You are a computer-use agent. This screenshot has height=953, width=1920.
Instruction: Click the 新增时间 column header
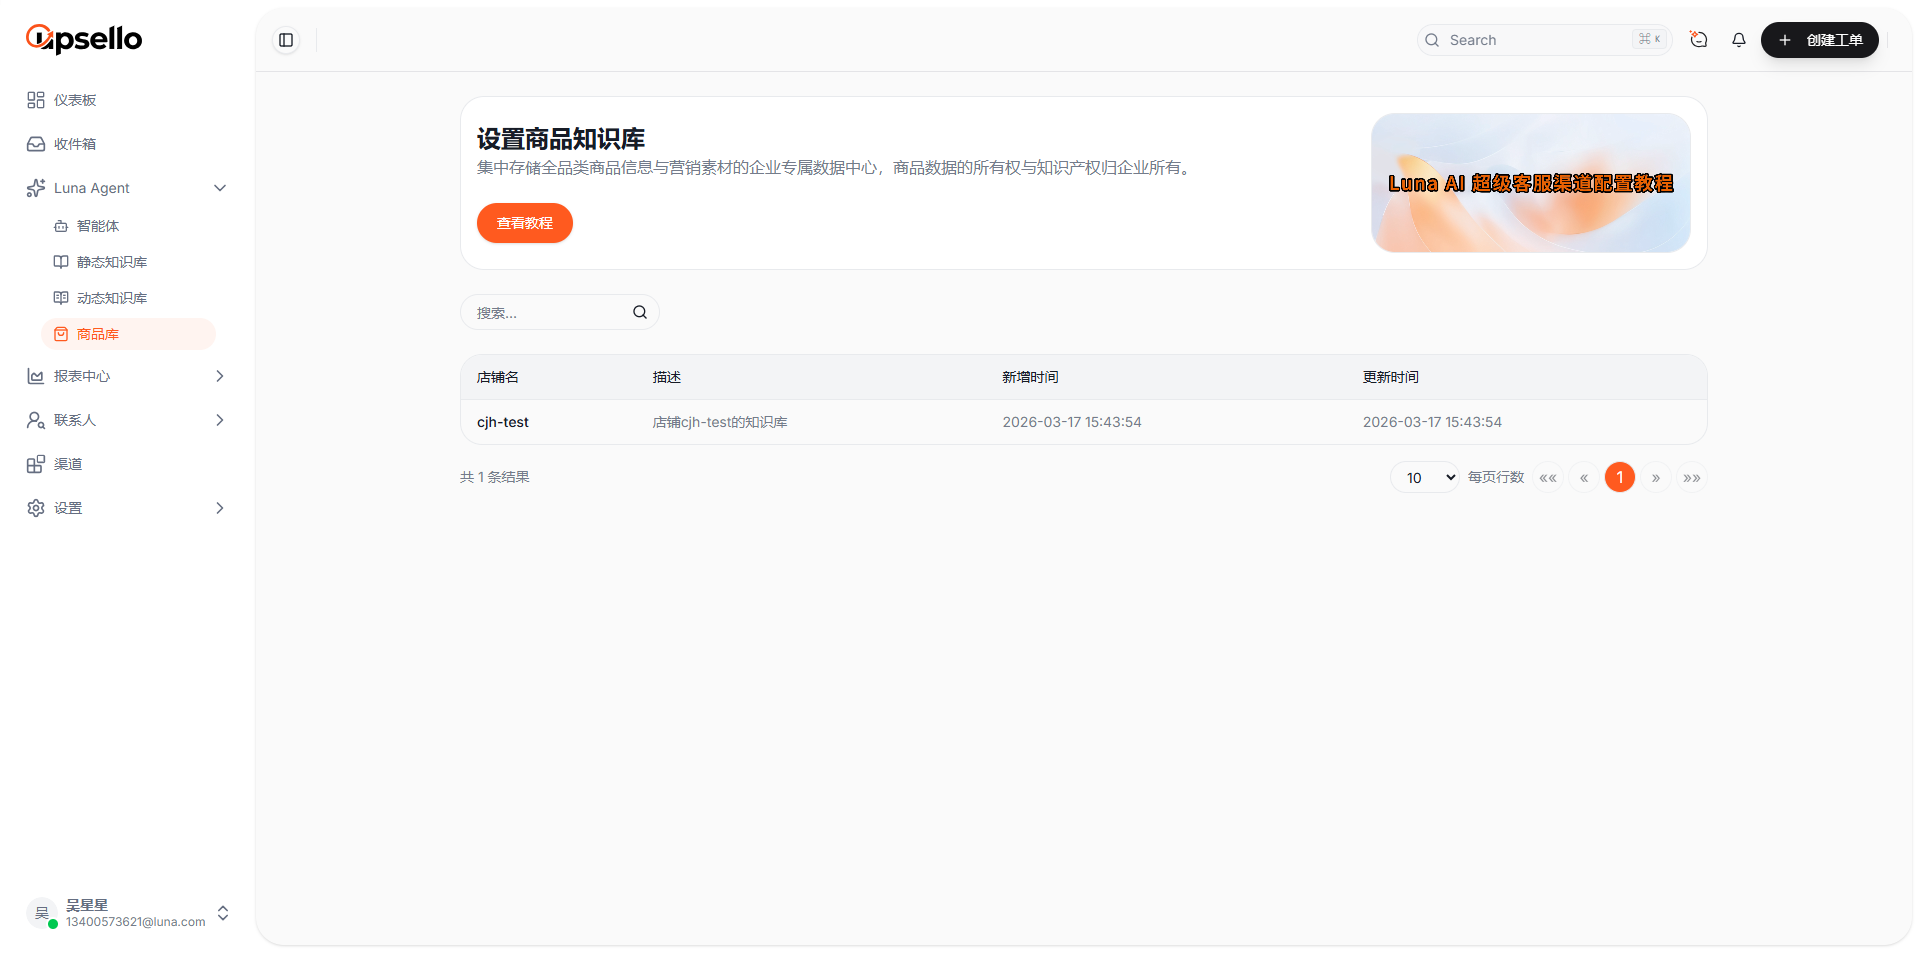point(1031,377)
